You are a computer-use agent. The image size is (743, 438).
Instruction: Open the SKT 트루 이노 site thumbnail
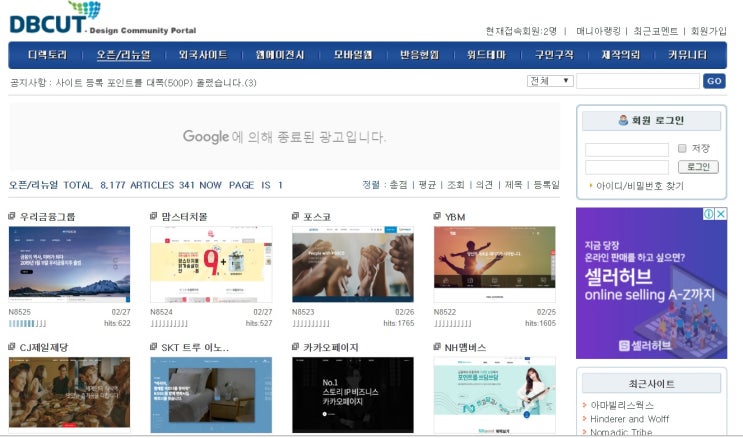(211, 395)
